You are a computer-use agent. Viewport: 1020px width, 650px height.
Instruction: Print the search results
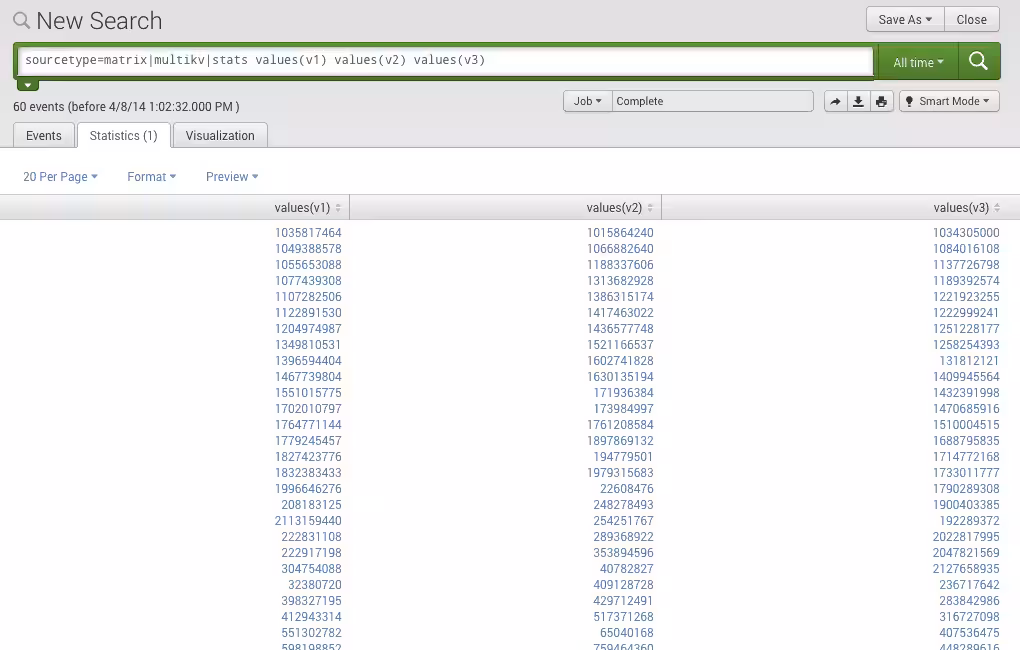(883, 101)
